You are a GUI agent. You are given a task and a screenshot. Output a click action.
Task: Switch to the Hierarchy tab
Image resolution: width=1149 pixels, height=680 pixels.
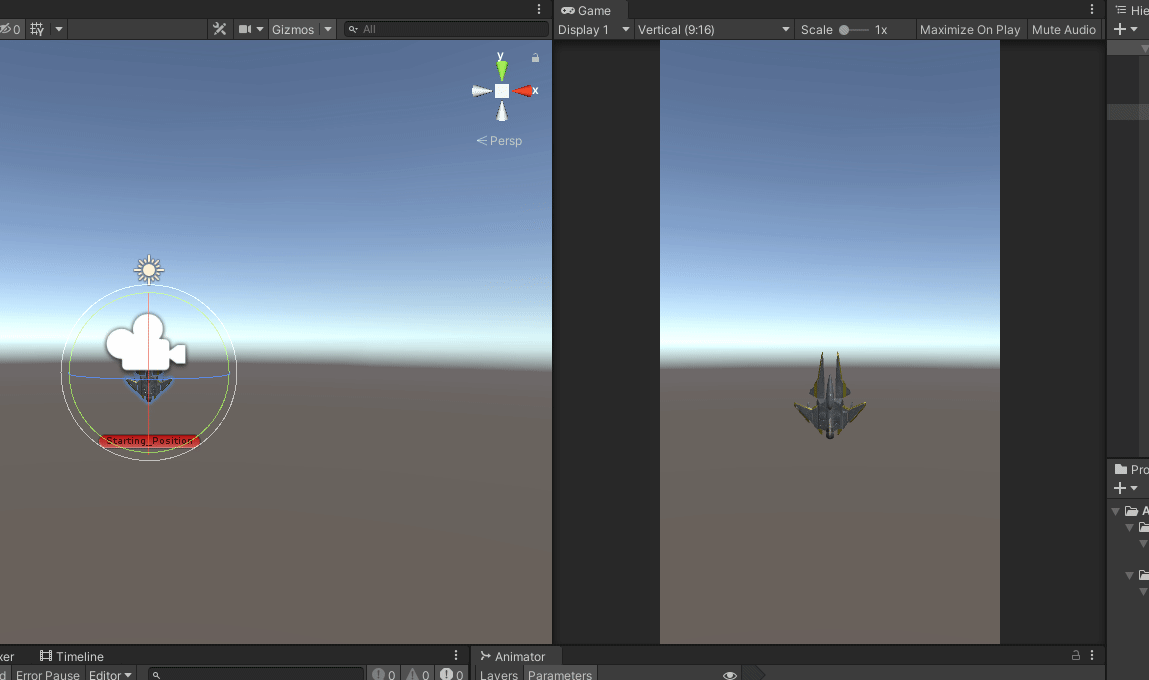coord(1131,10)
